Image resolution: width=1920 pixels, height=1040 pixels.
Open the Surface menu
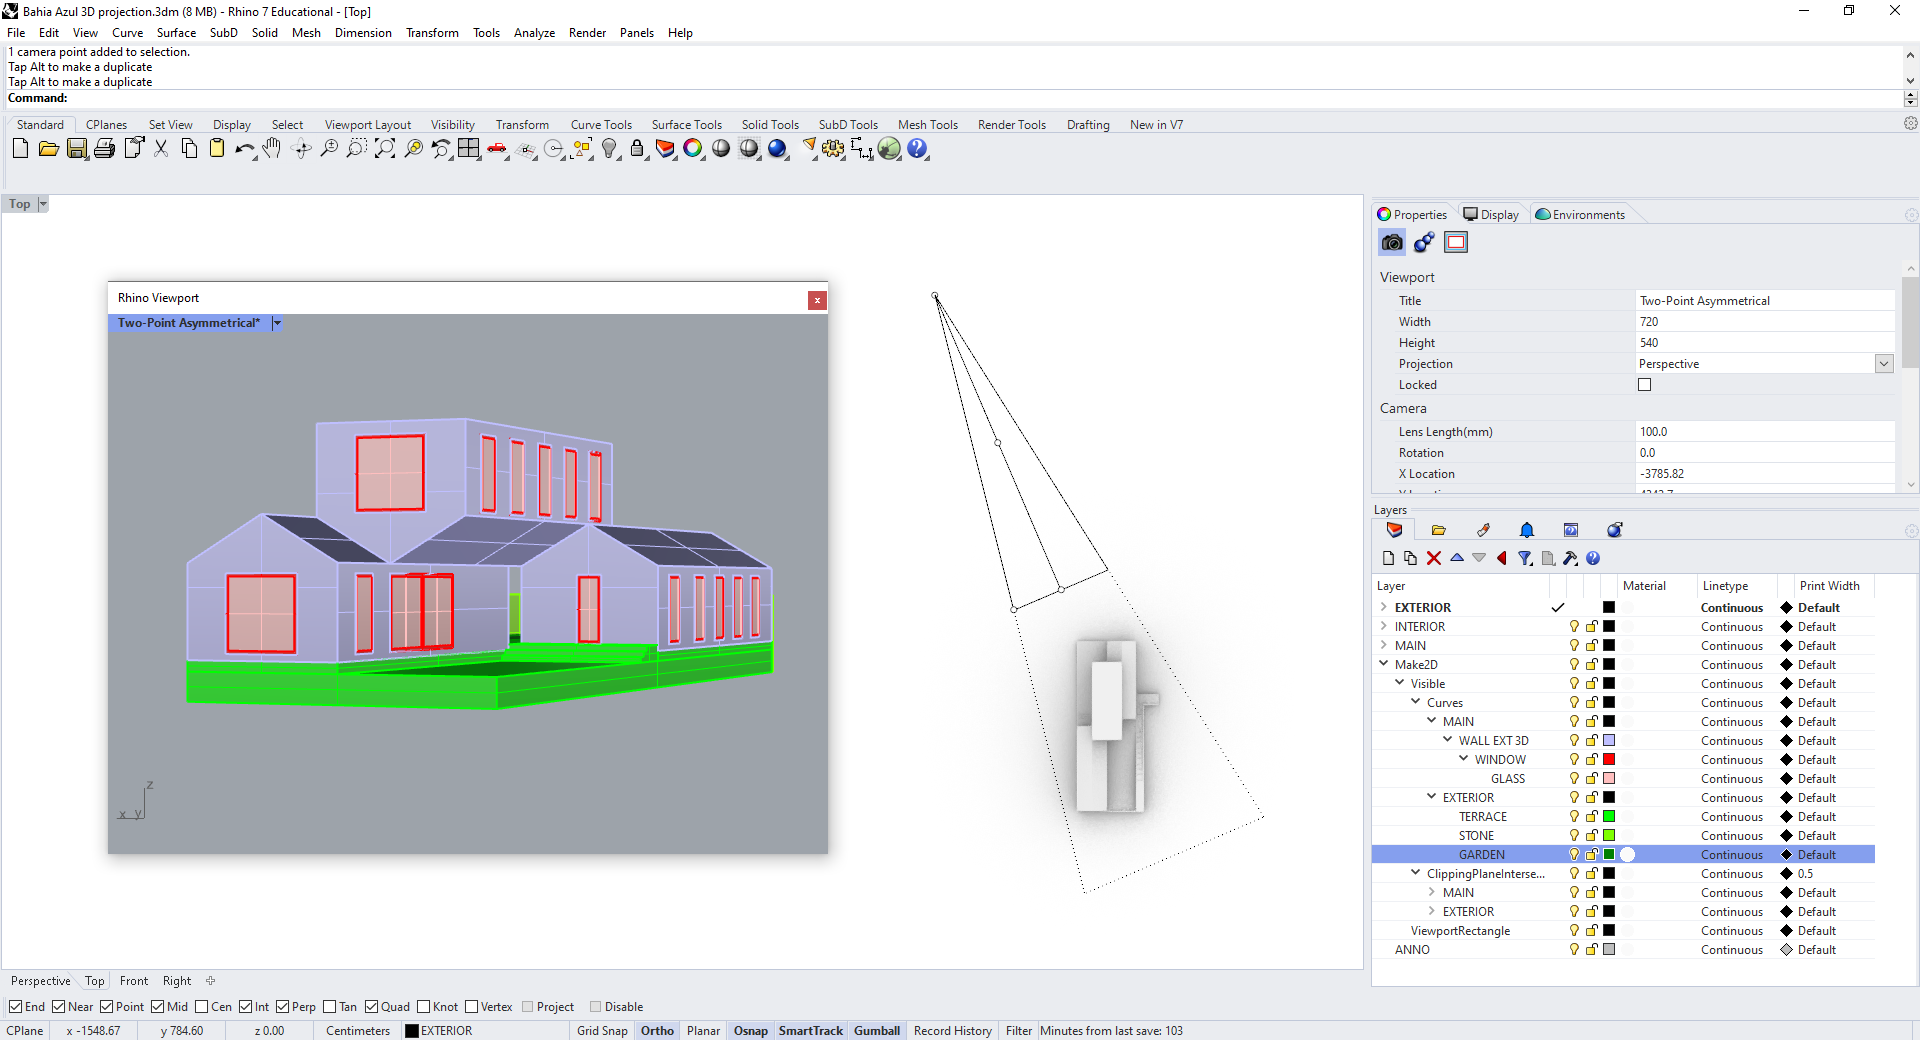tap(176, 33)
